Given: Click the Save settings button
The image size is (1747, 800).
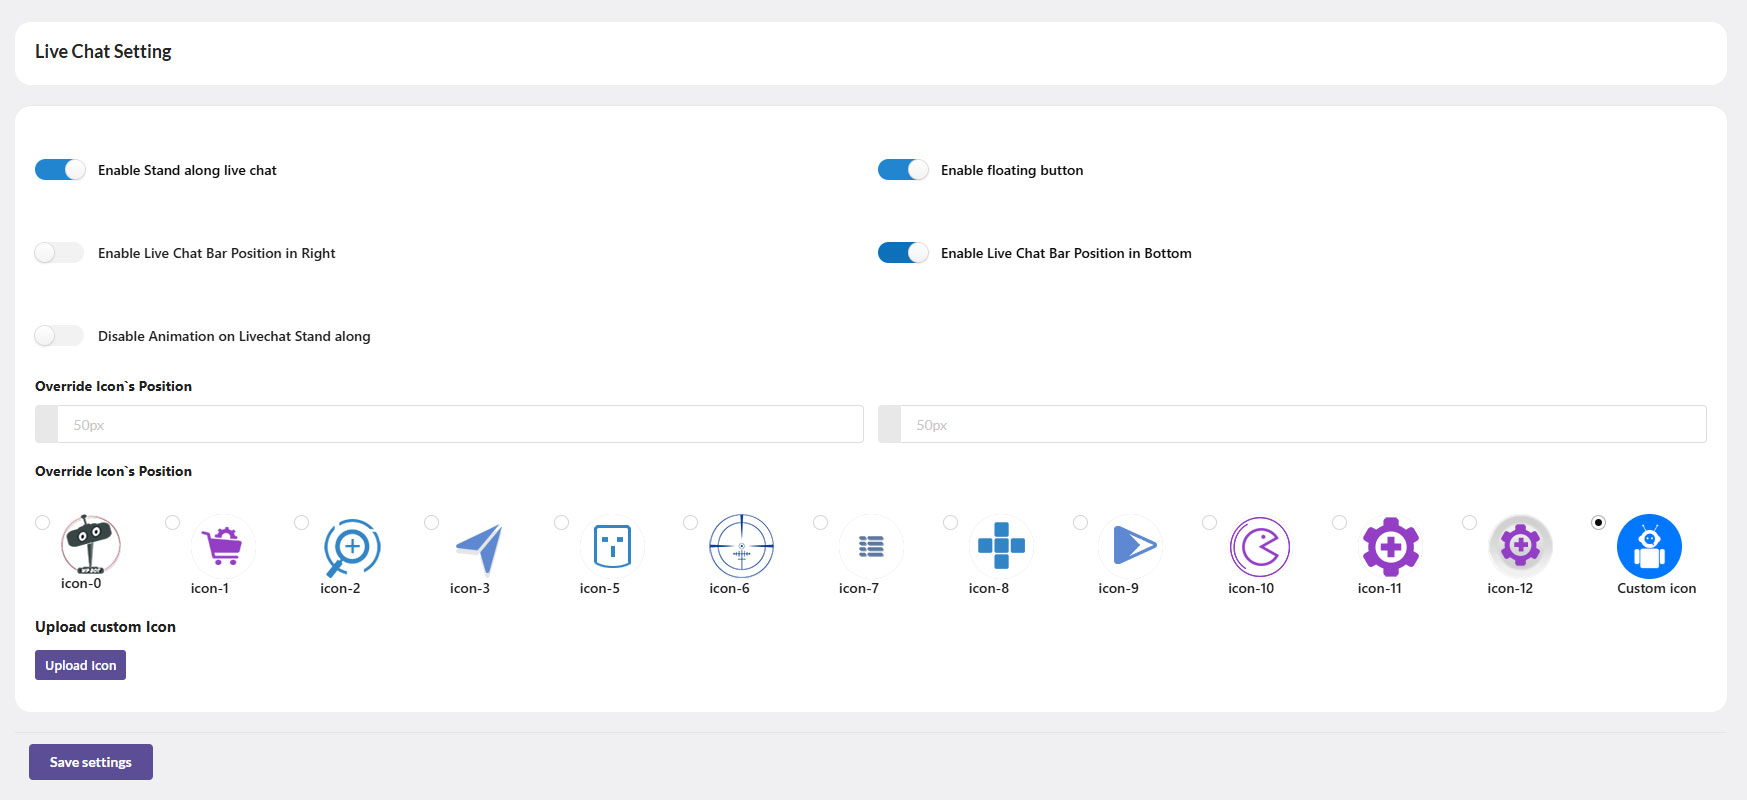Looking at the screenshot, I should (x=91, y=762).
